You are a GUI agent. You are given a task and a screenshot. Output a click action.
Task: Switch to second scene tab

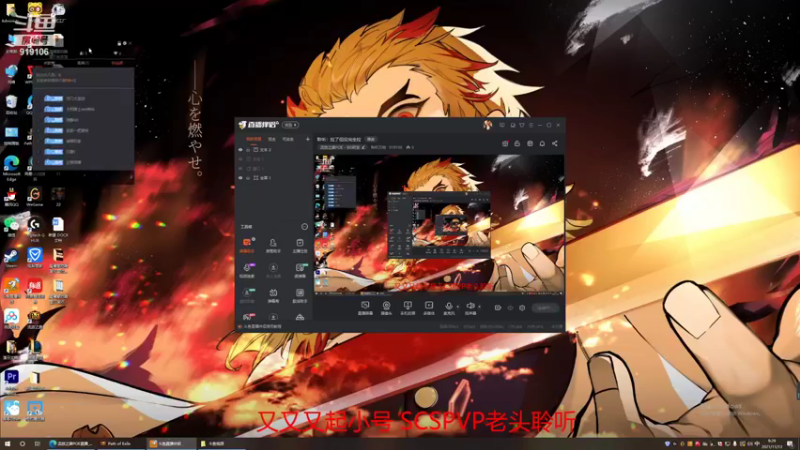[x=272, y=139]
